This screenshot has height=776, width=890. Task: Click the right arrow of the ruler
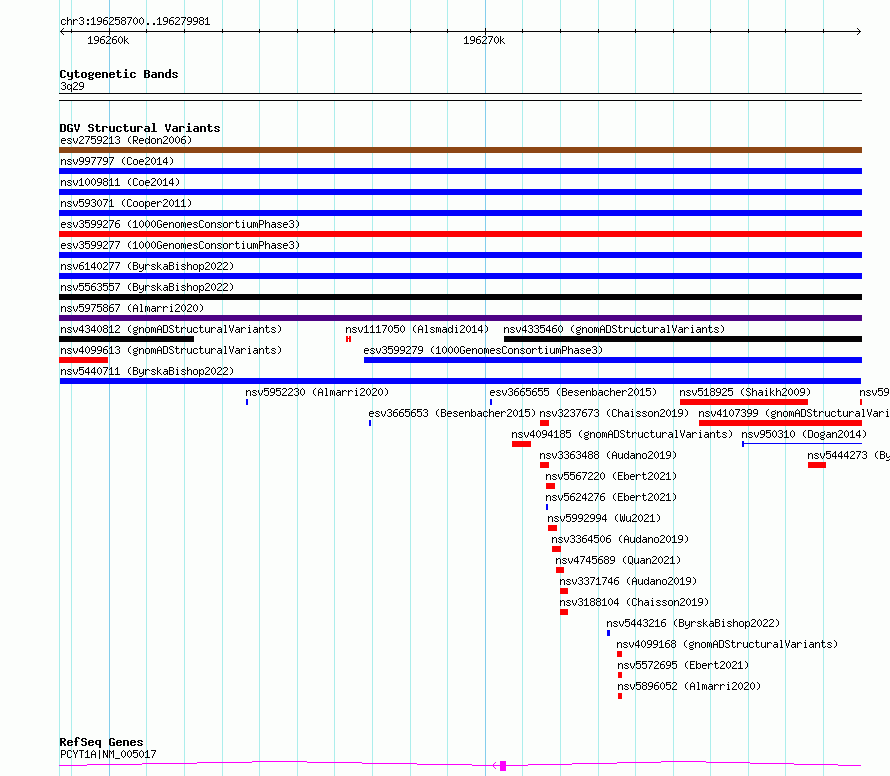pos(858,32)
